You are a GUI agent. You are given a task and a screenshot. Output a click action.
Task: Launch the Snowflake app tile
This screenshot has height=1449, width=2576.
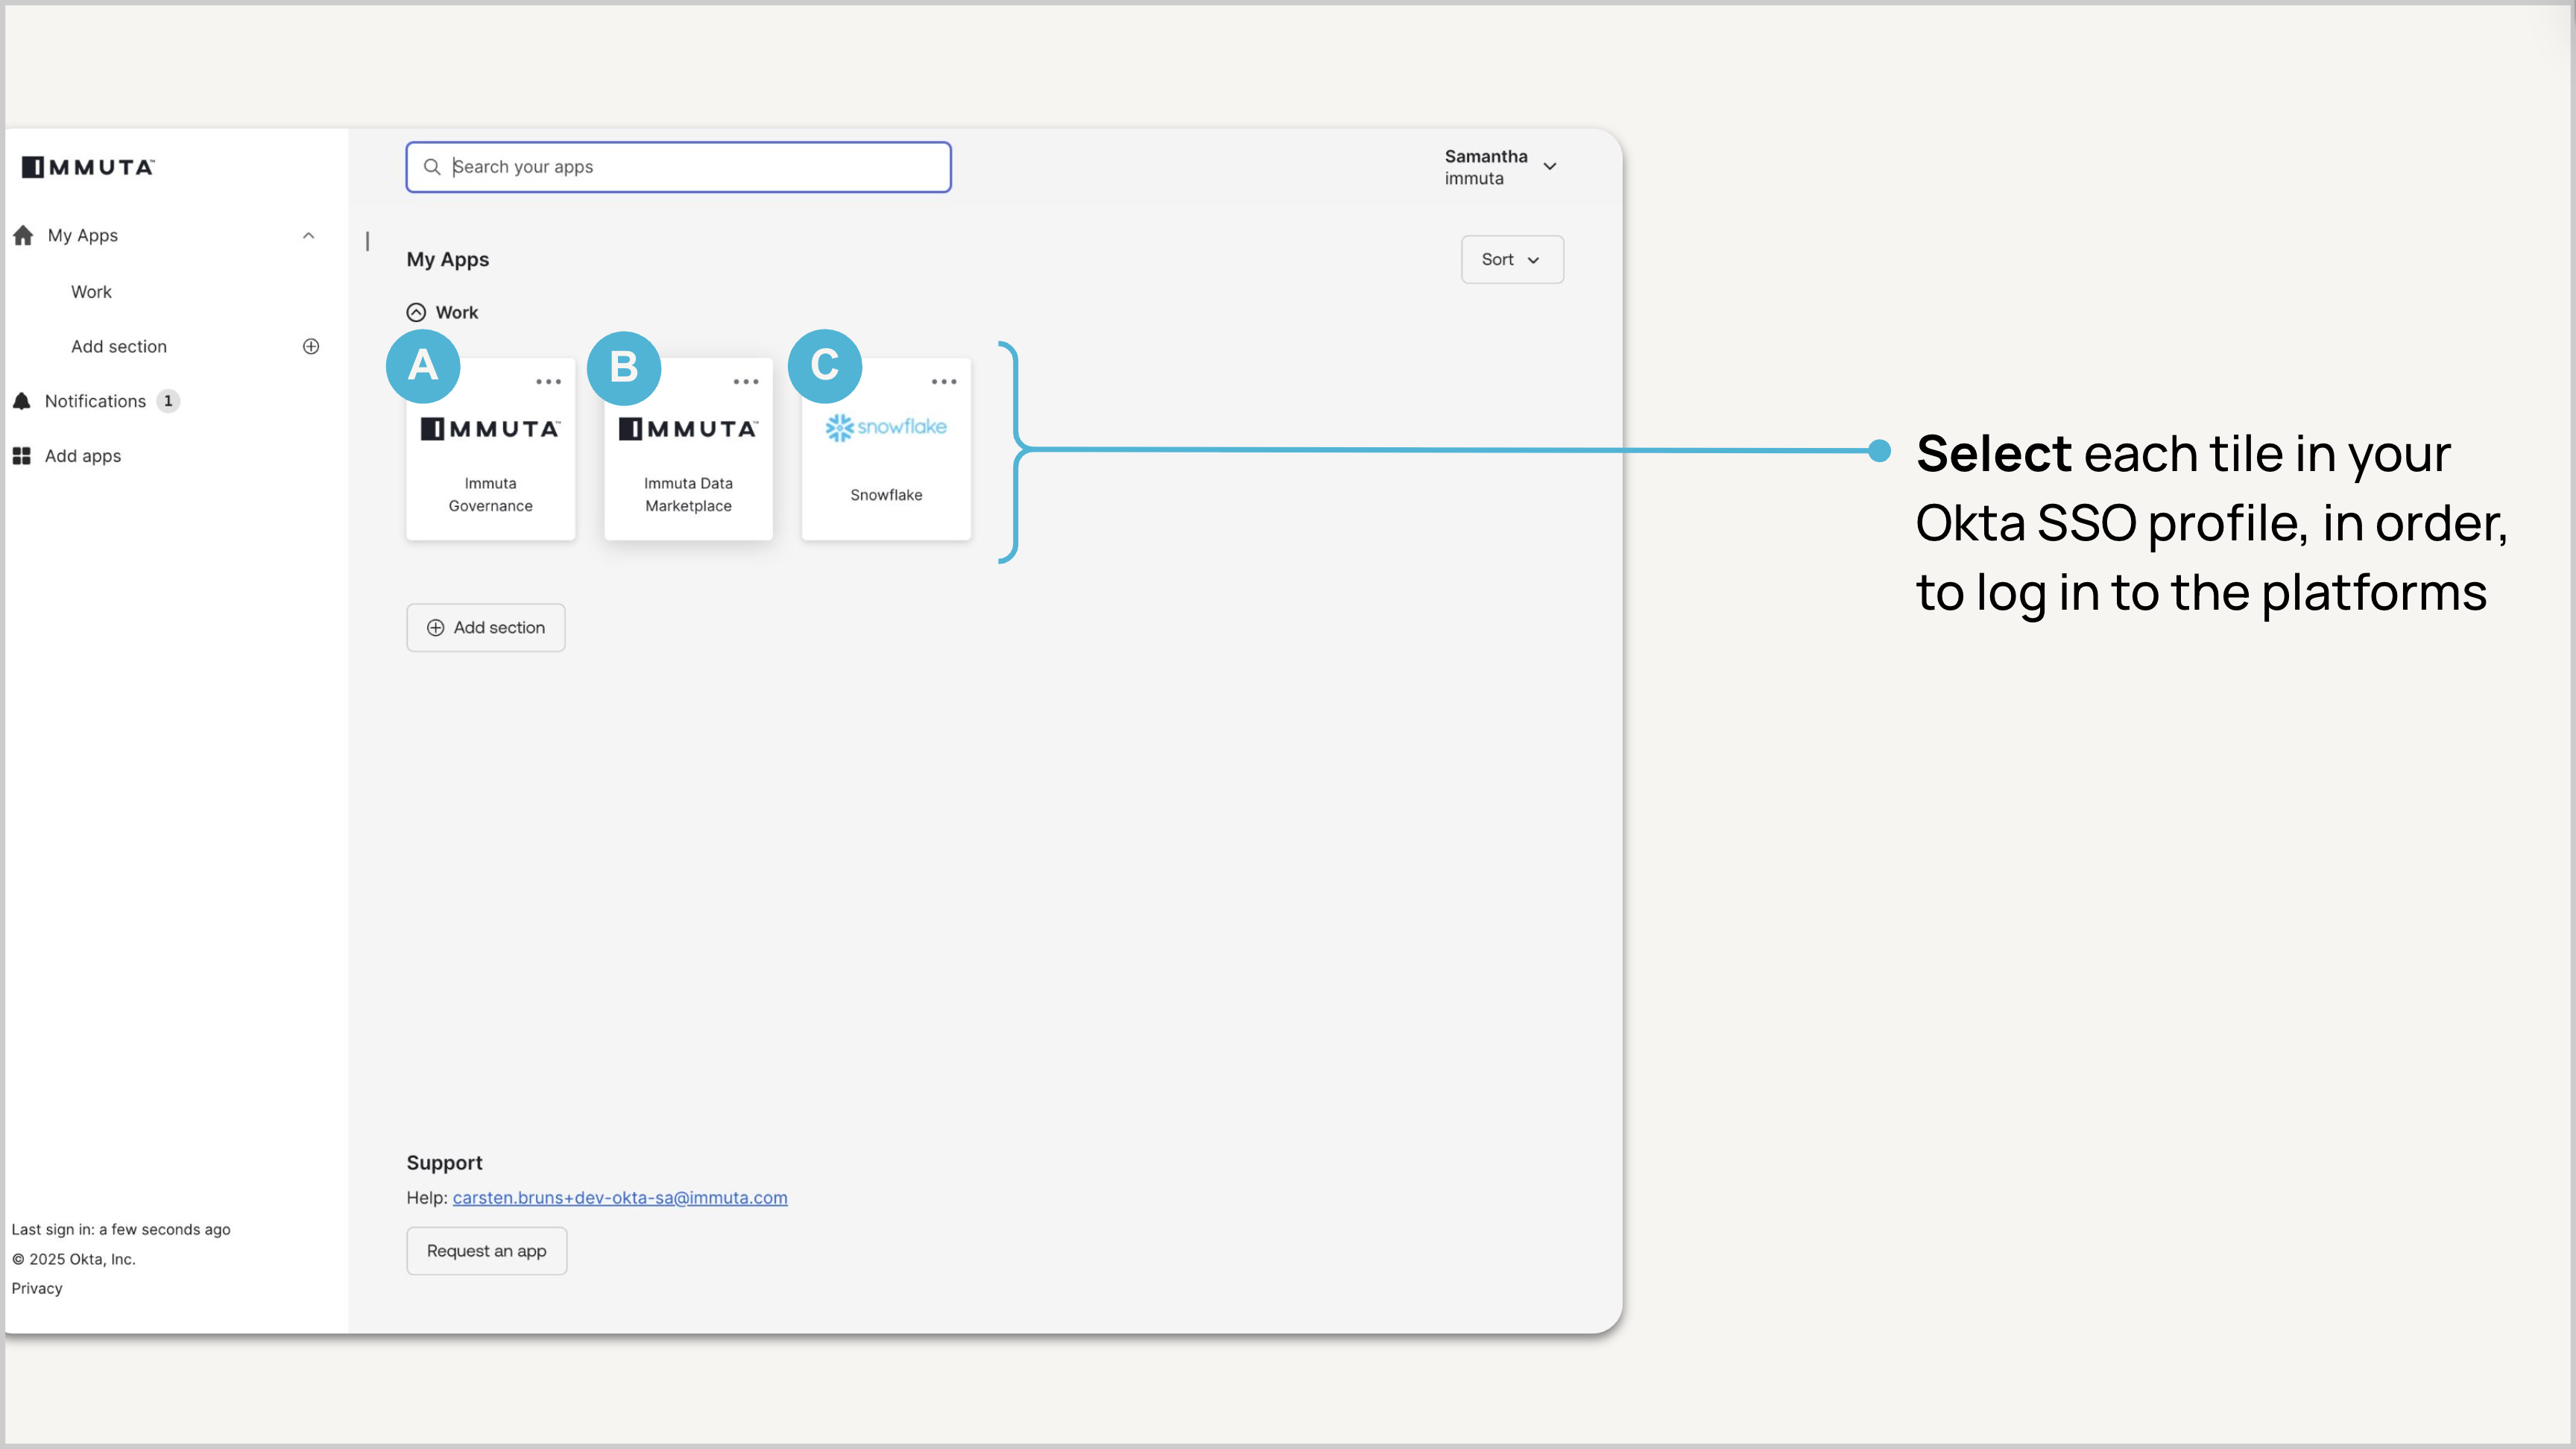[886, 460]
